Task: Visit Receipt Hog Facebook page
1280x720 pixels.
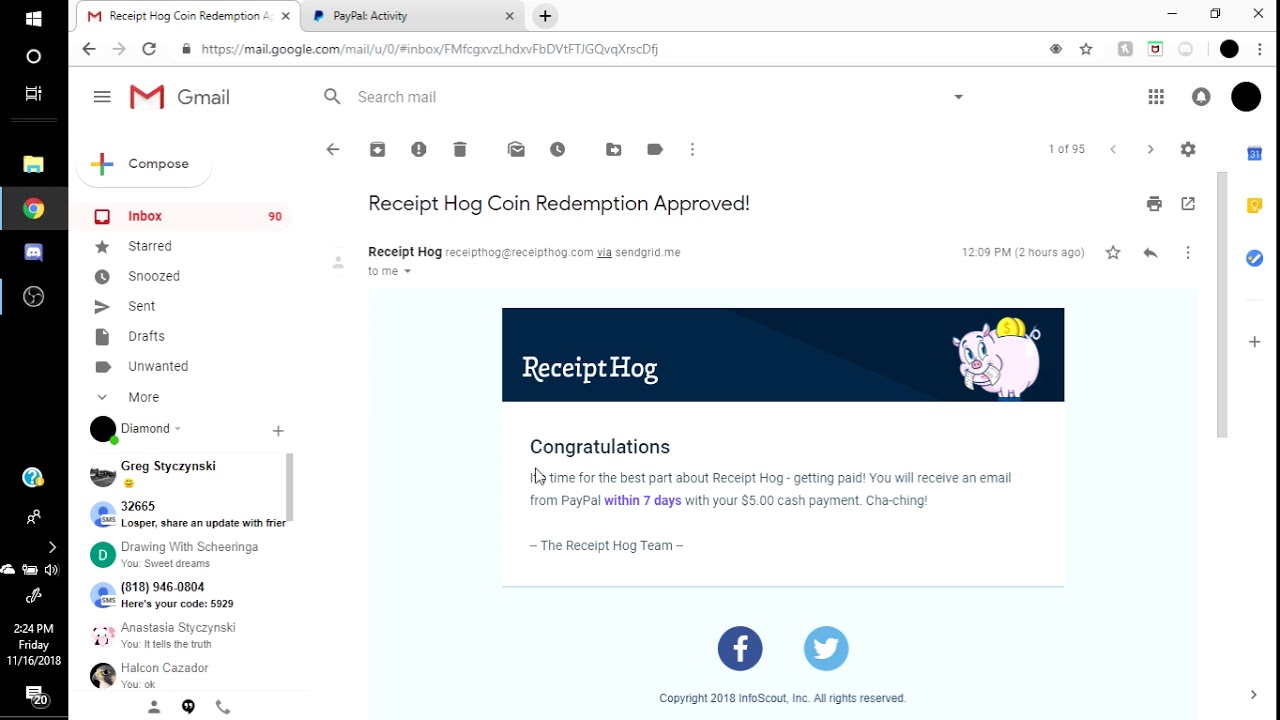Action: [x=740, y=649]
